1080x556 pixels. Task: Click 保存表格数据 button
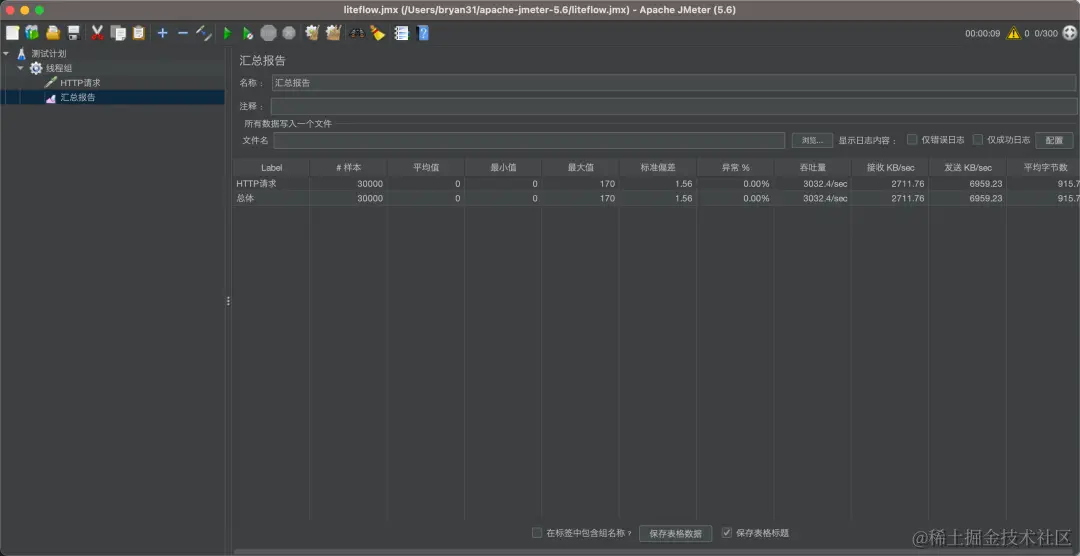pos(676,533)
